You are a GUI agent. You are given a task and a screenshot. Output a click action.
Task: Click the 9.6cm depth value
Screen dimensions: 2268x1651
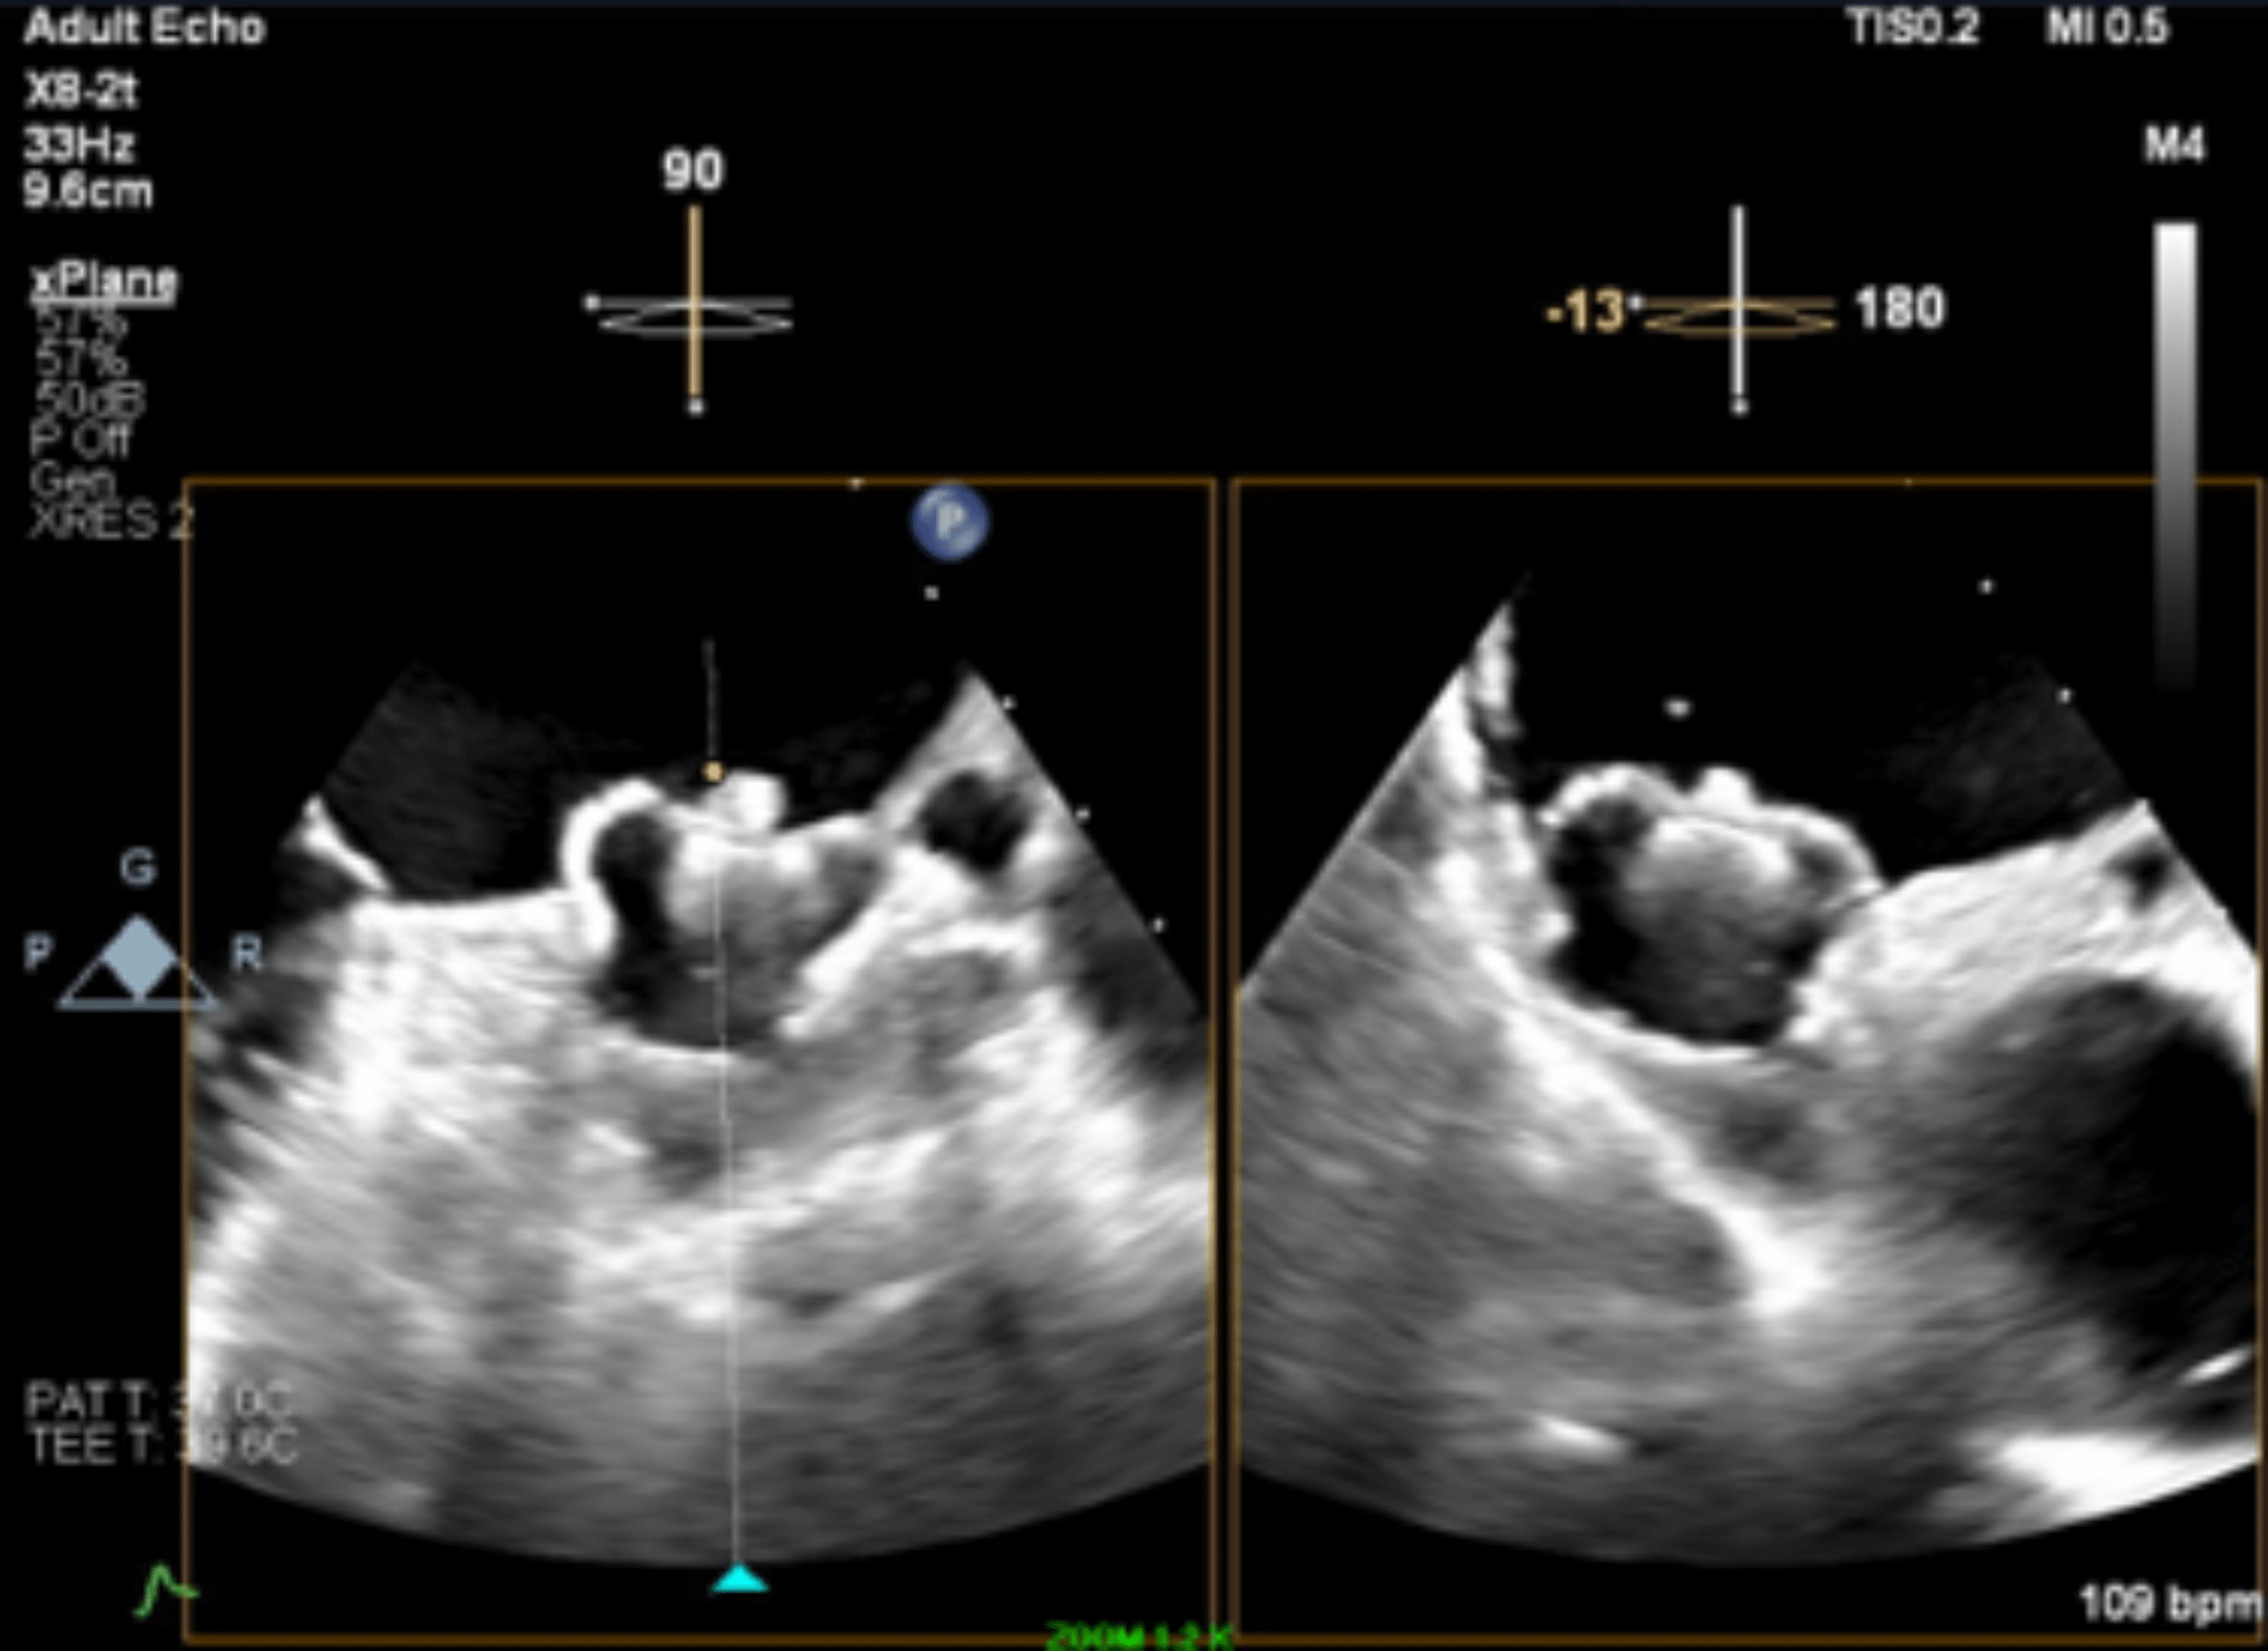[88, 190]
